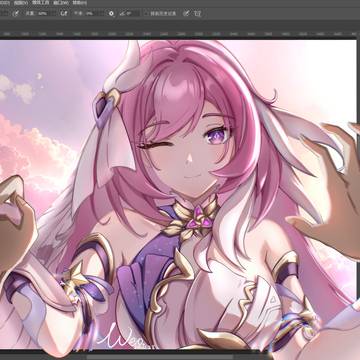Open the Help (帮助) menu

click(x=80, y=3)
